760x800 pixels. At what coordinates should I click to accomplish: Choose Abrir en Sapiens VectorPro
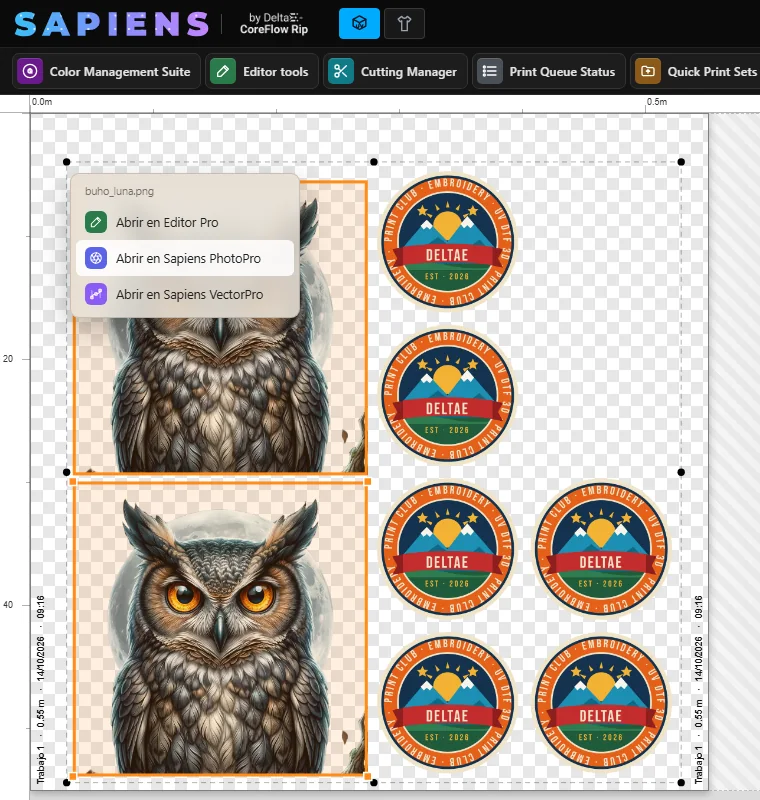click(185, 294)
